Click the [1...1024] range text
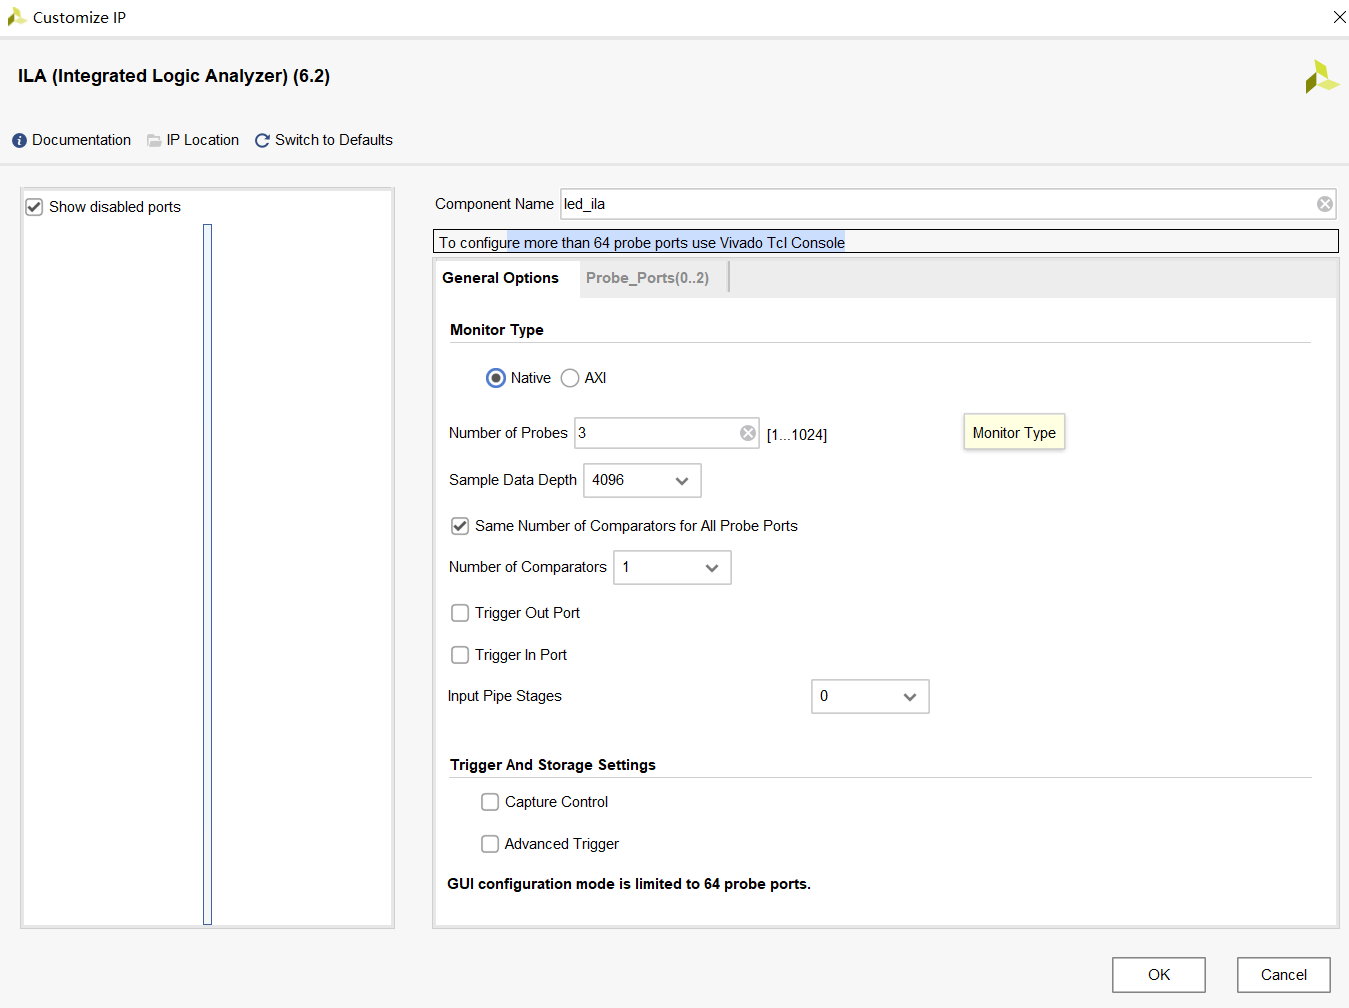Image resolution: width=1349 pixels, height=1008 pixels. [x=797, y=435]
